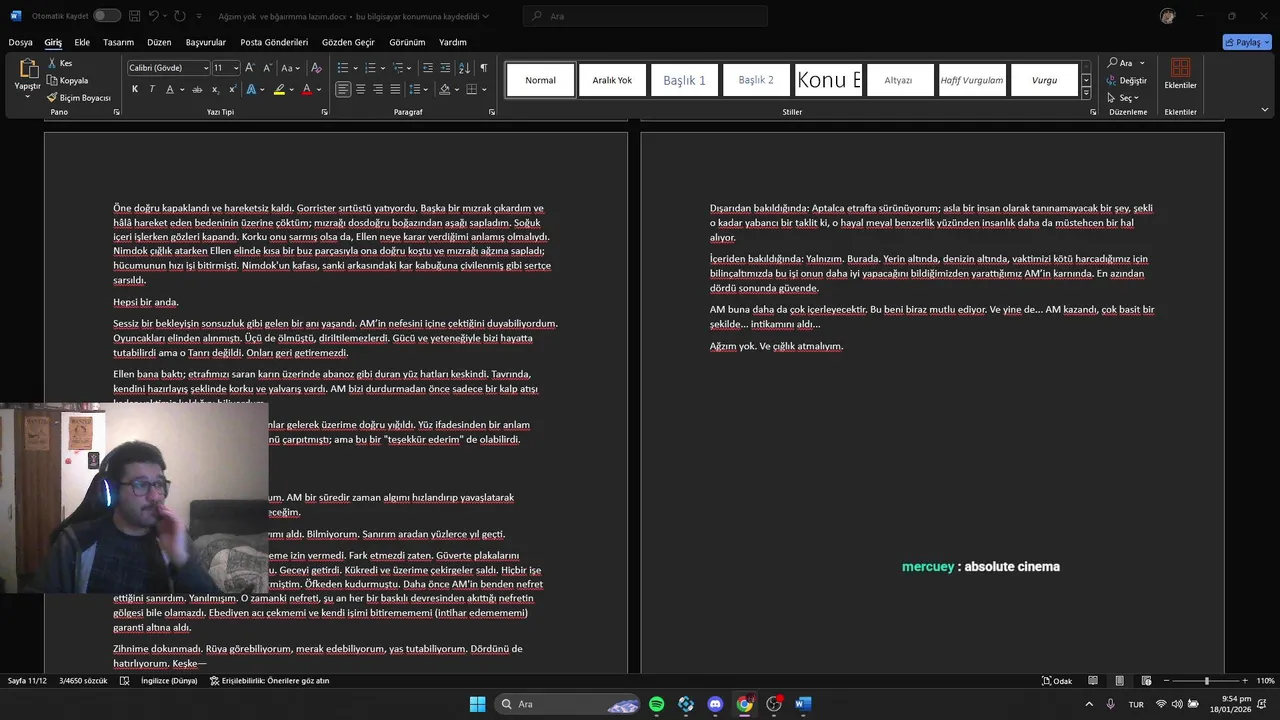Apply red font color
This screenshot has width=1280, height=720.
click(307, 89)
